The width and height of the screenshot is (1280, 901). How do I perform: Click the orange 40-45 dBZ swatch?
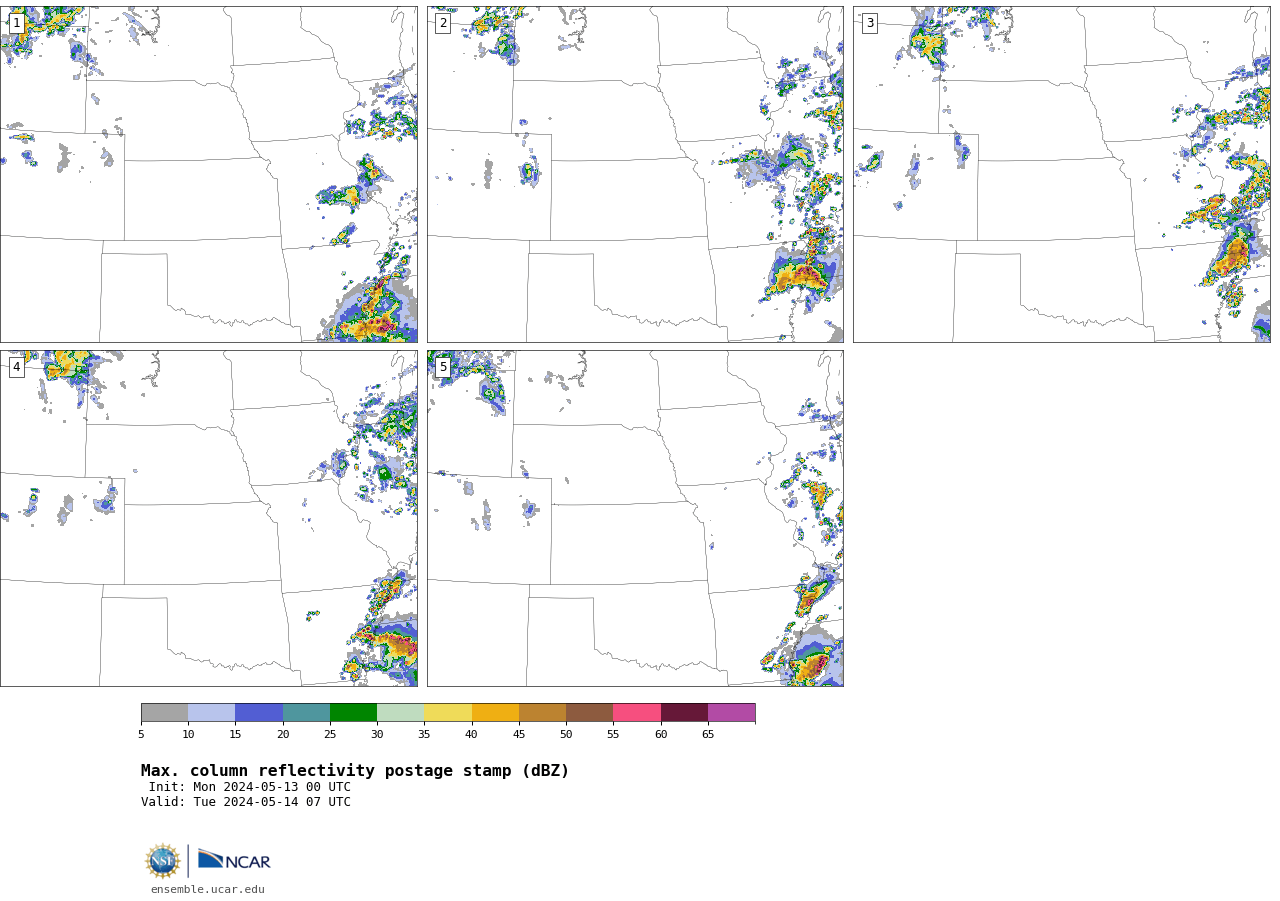(495, 712)
